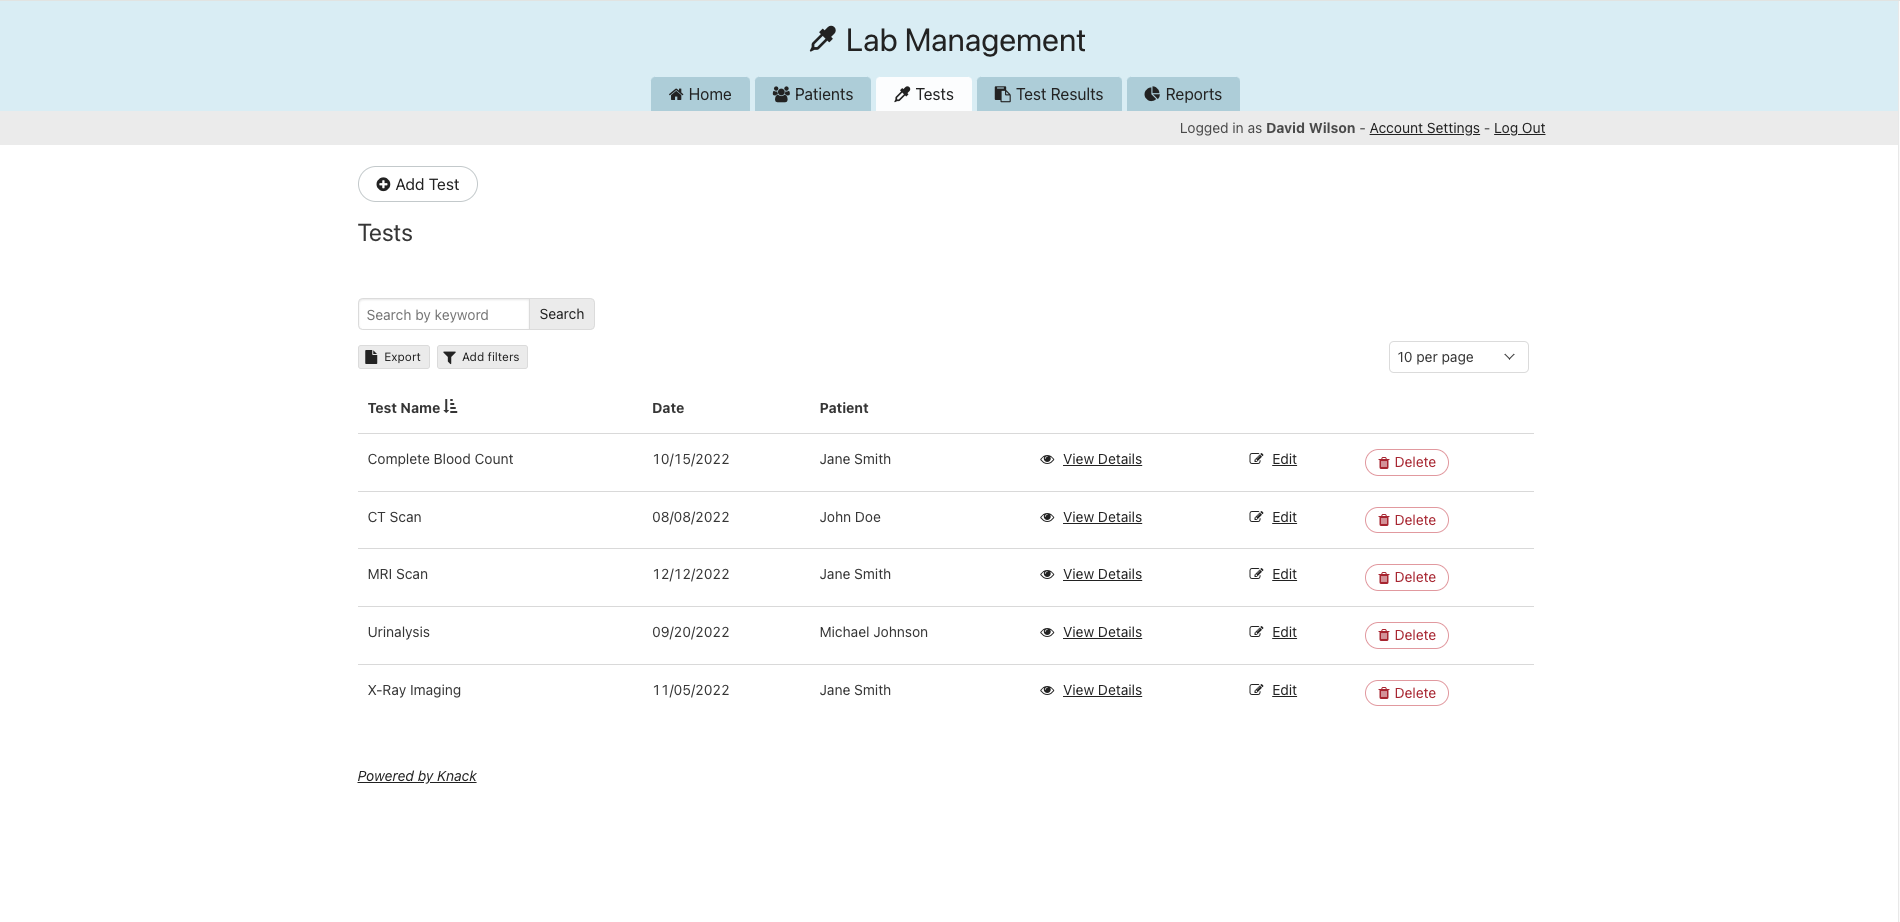
Task: Click the document icon on Export
Action: [x=371, y=358]
